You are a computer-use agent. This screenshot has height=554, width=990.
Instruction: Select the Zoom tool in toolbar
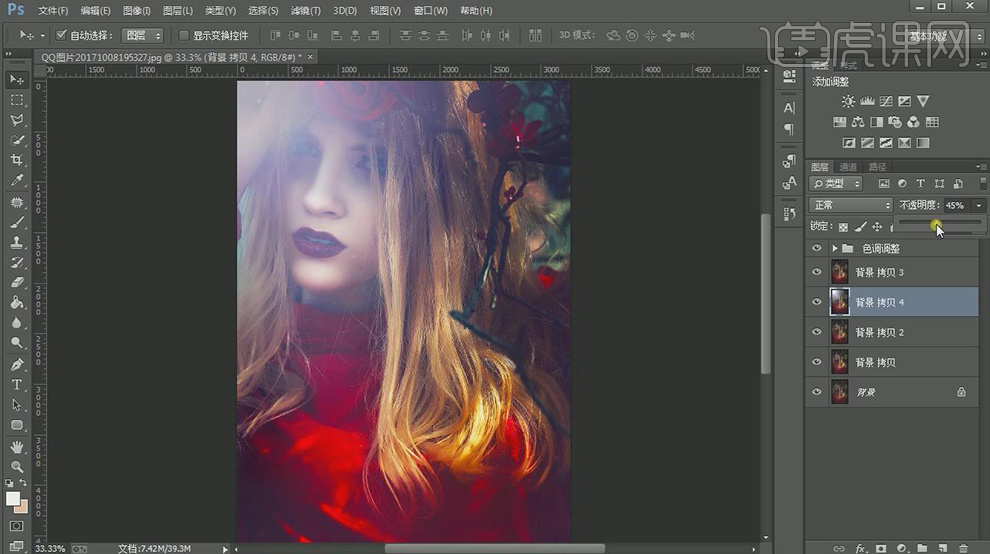[17, 467]
